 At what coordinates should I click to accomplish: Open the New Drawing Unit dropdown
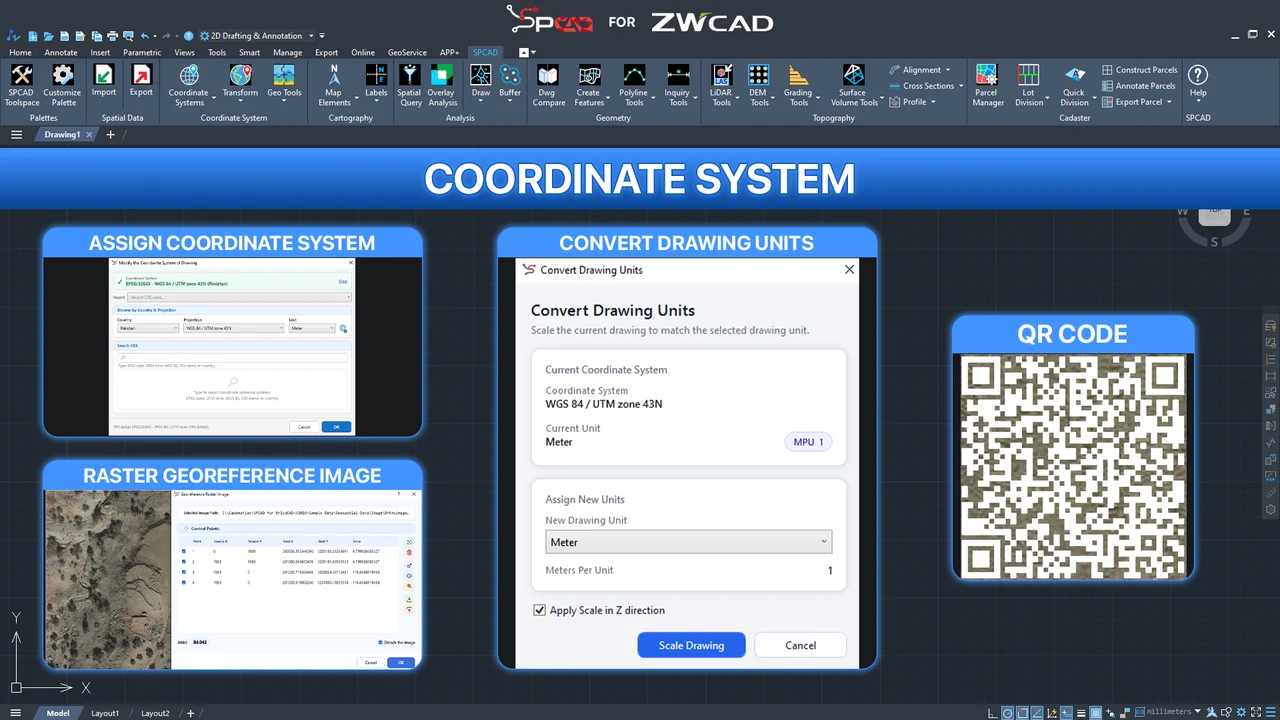pyautogui.click(x=689, y=542)
